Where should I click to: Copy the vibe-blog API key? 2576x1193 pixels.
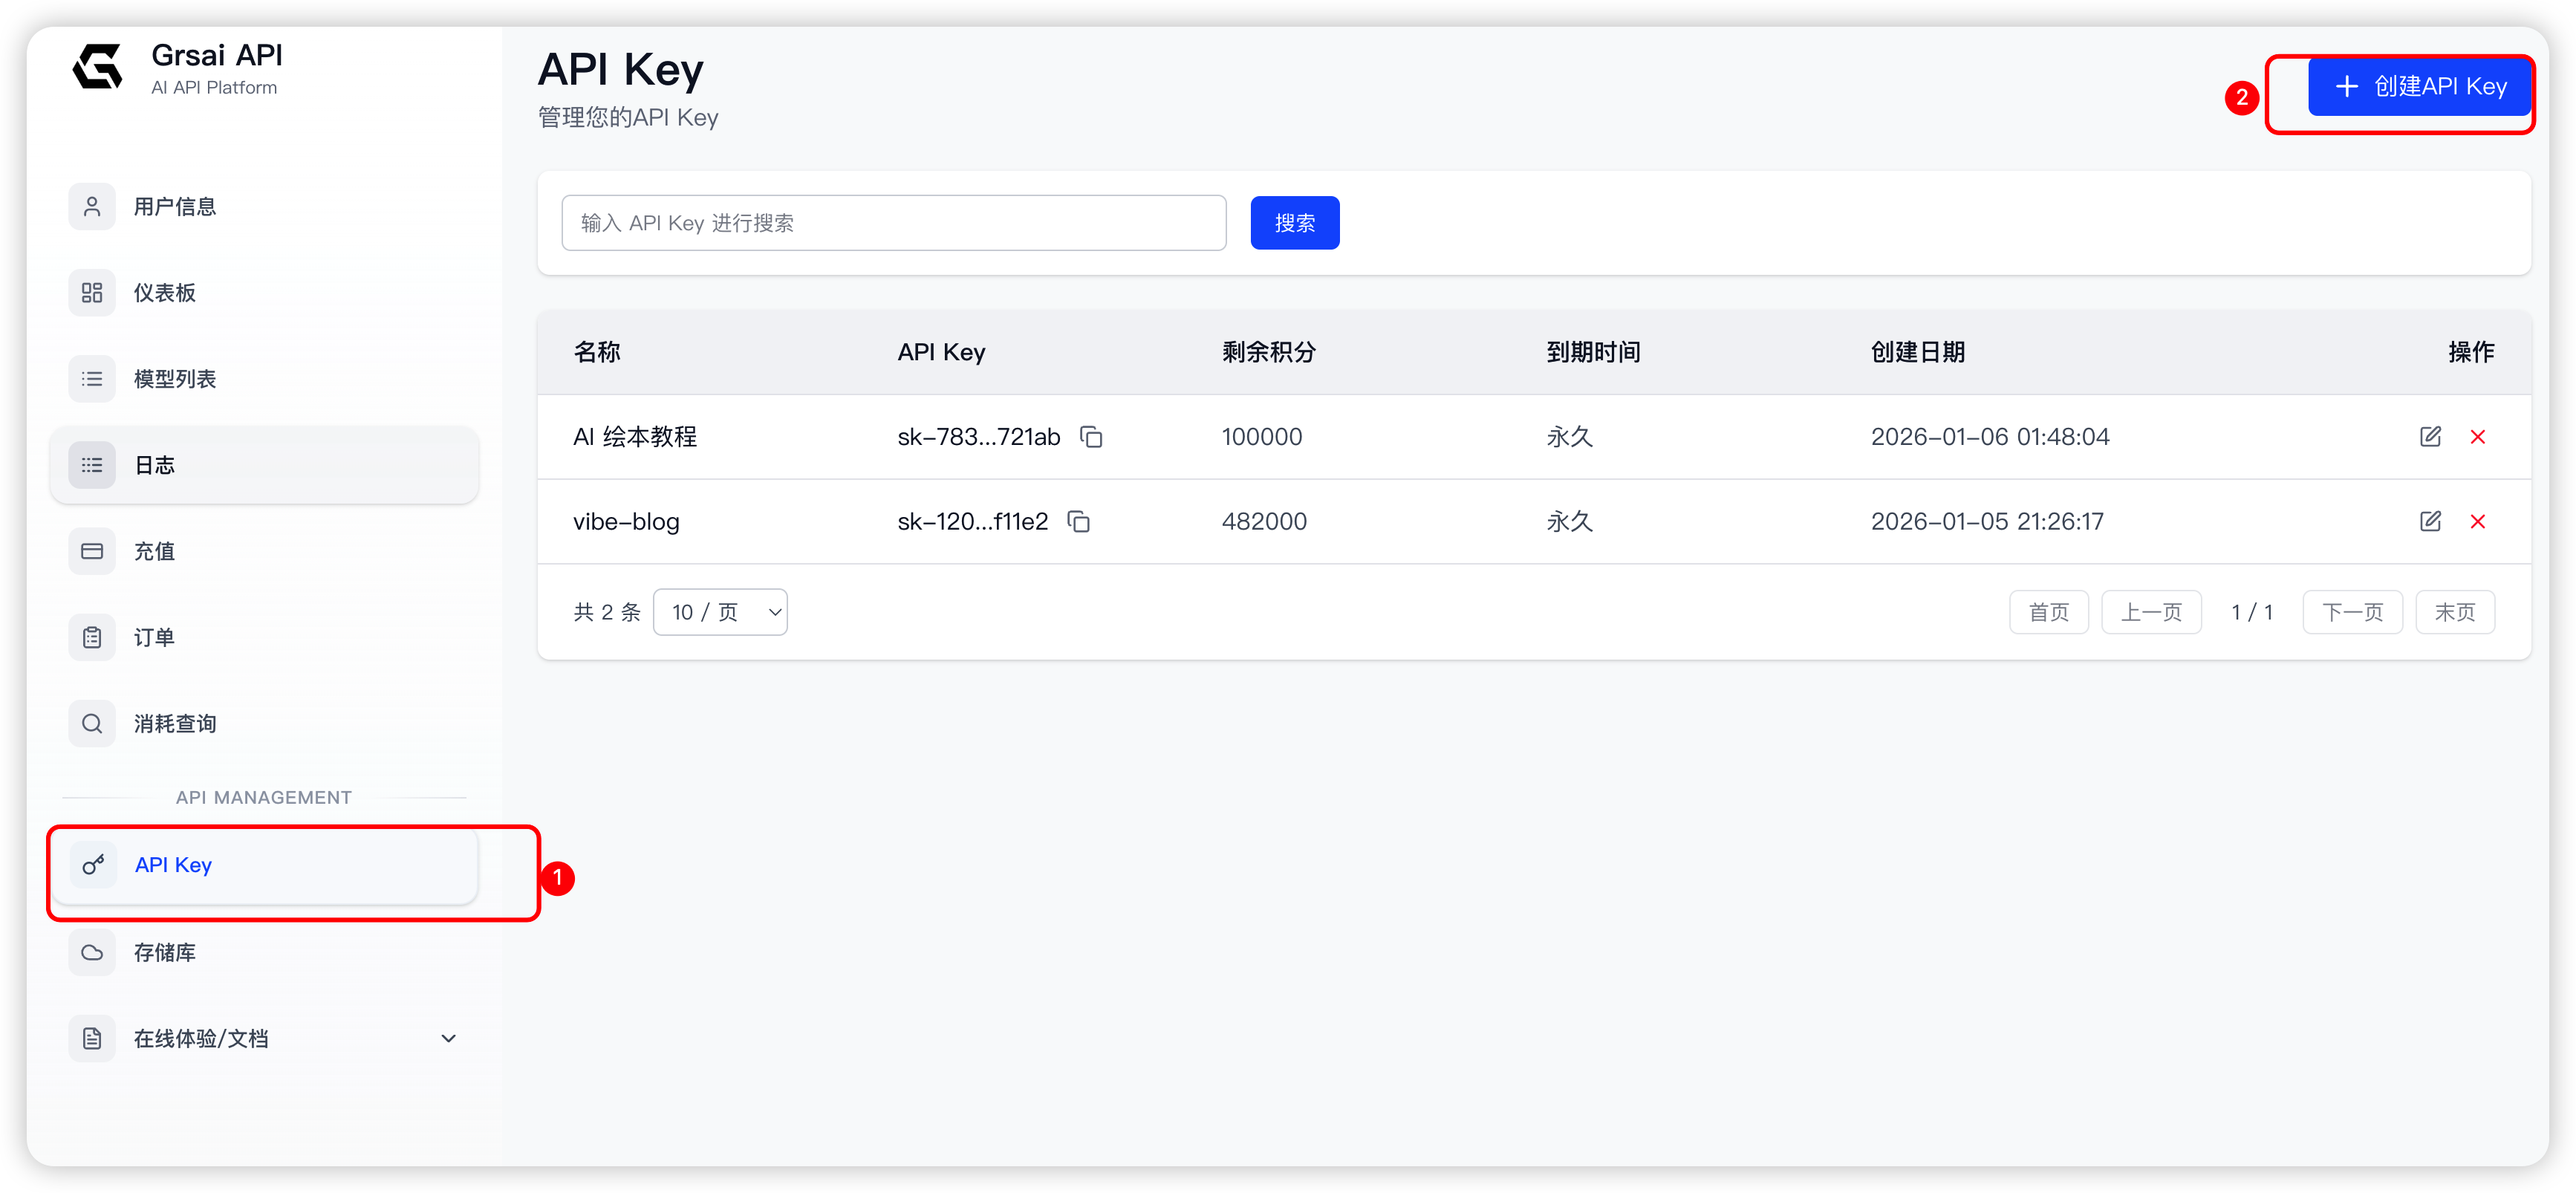tap(1078, 522)
